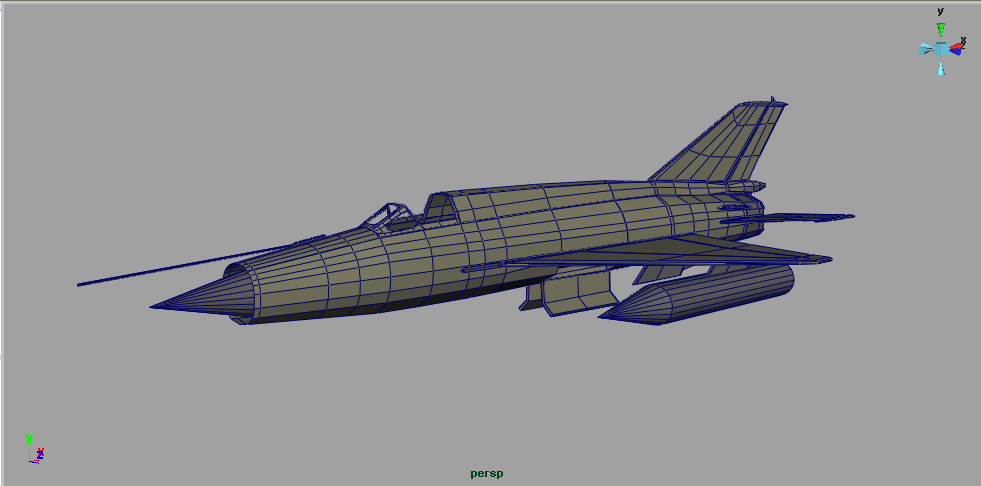The width and height of the screenshot is (981, 486).
Task: Click the green Y cone on view compass
Action: click(940, 30)
